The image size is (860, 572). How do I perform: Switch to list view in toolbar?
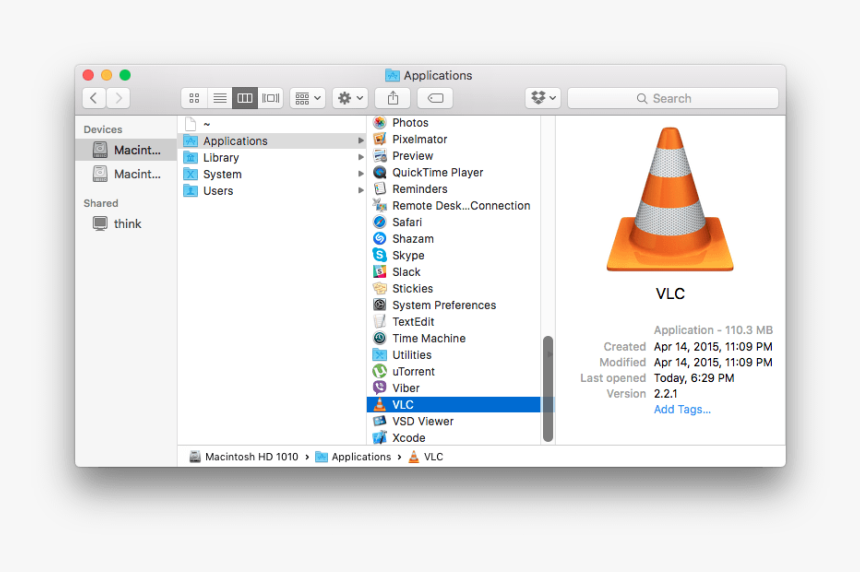220,98
